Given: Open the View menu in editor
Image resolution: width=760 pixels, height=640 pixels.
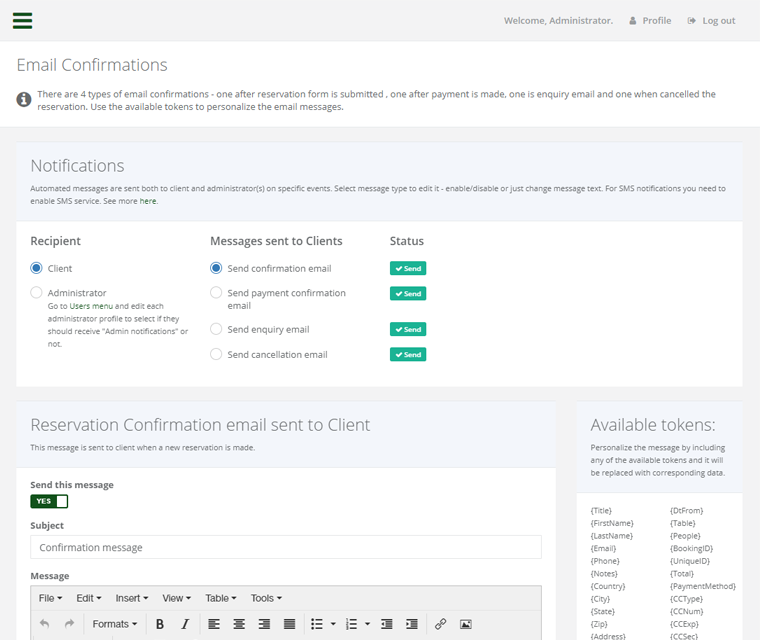Looking at the screenshot, I should tap(176, 598).
